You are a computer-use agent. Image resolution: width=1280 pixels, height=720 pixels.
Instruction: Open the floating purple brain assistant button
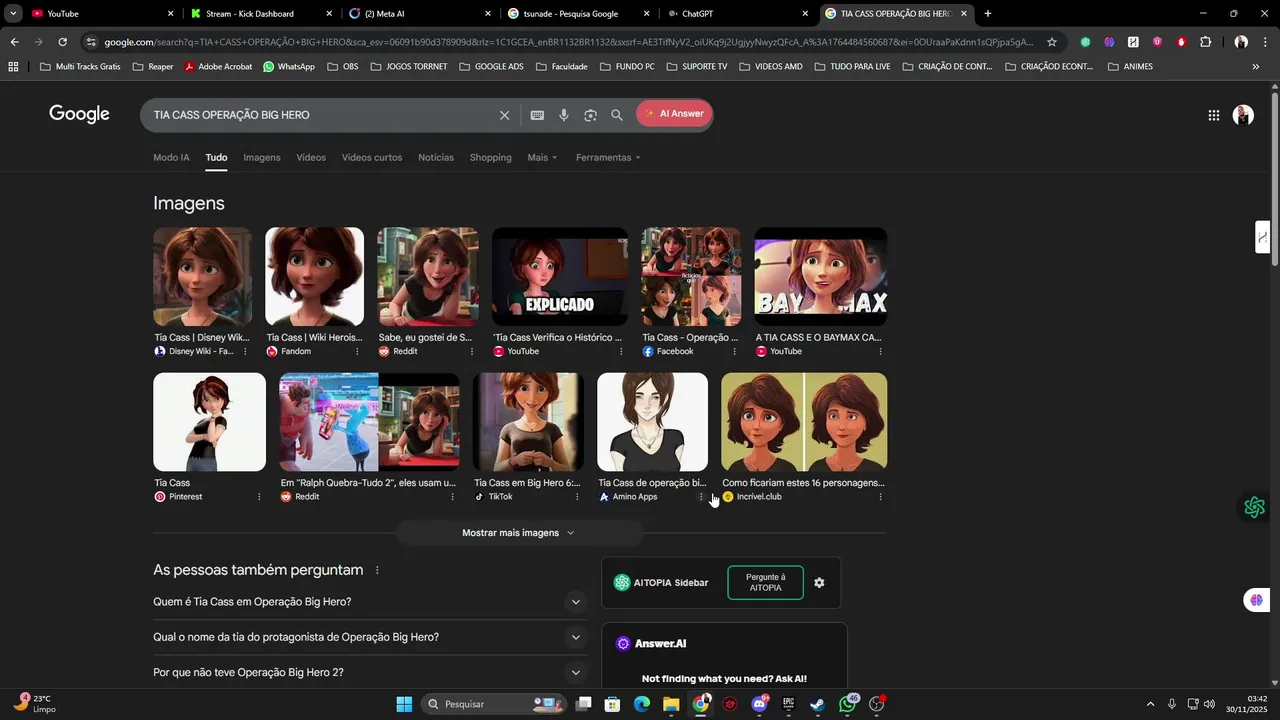(1256, 600)
